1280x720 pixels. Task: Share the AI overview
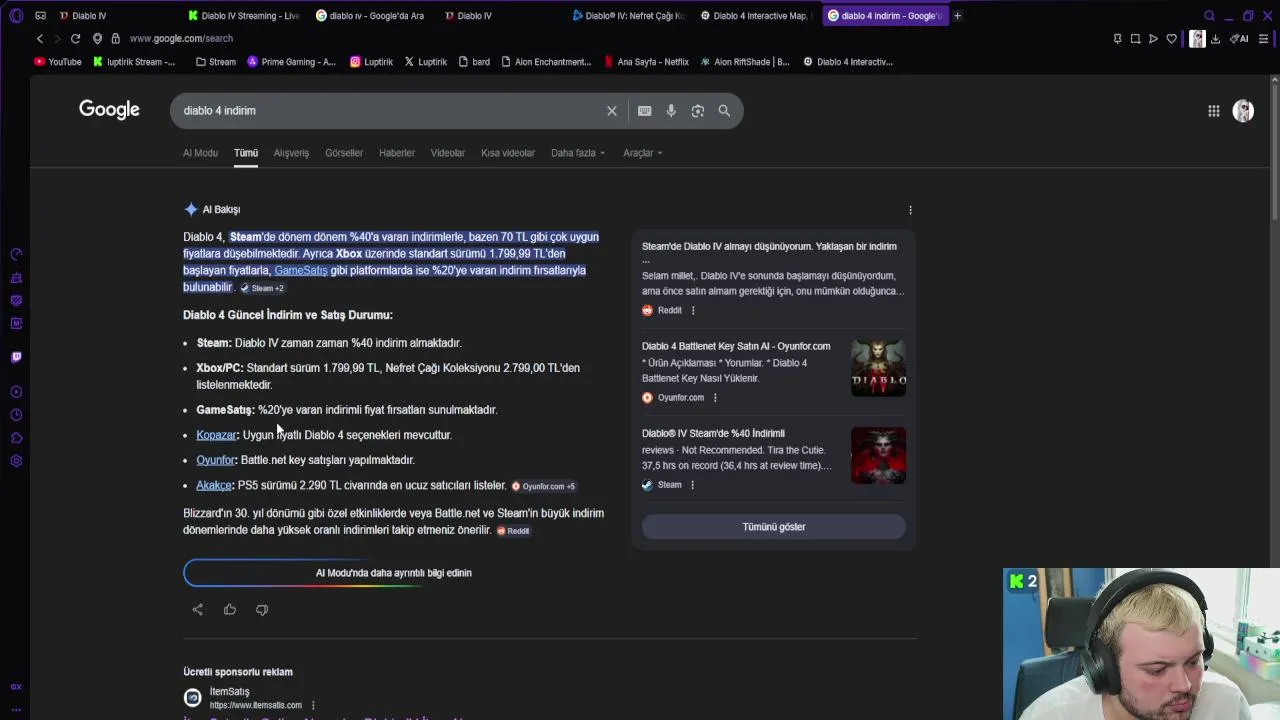click(197, 609)
